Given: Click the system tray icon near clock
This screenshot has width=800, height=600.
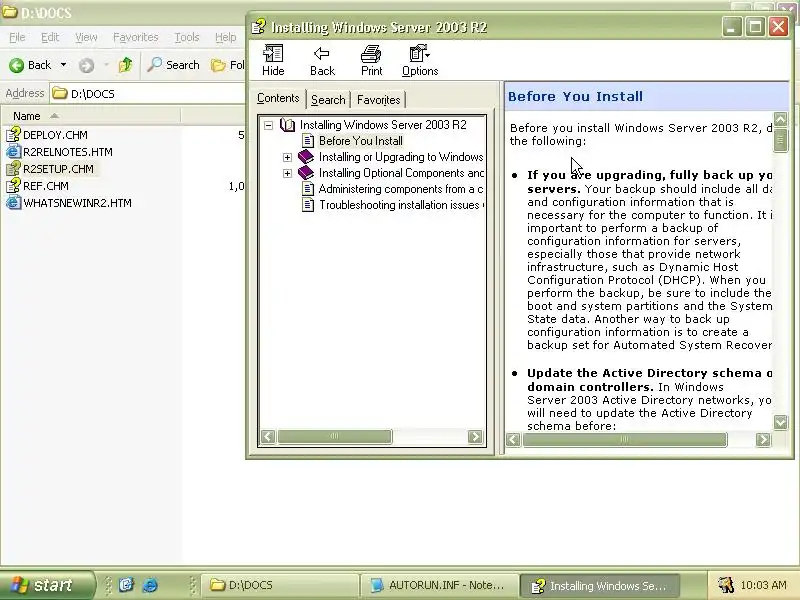Looking at the screenshot, I should 726,585.
